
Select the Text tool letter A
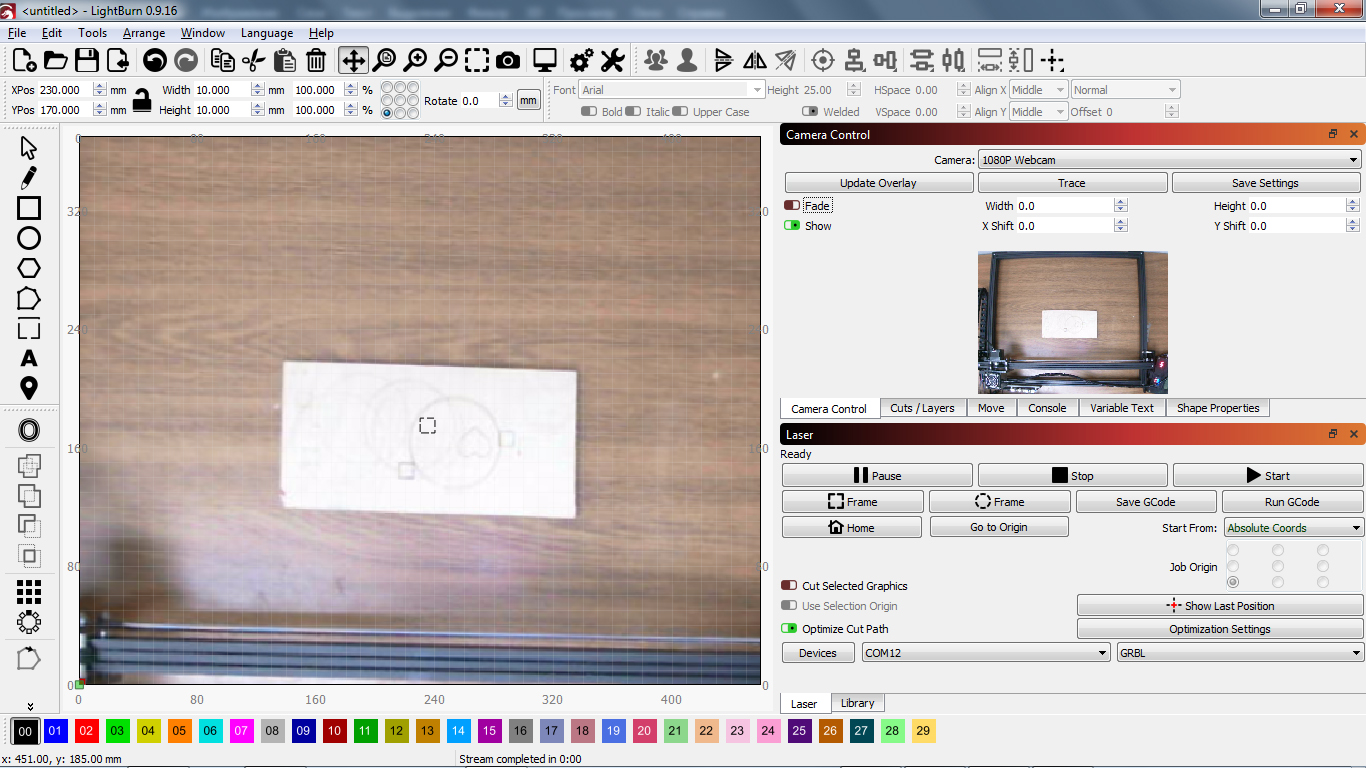[29, 358]
